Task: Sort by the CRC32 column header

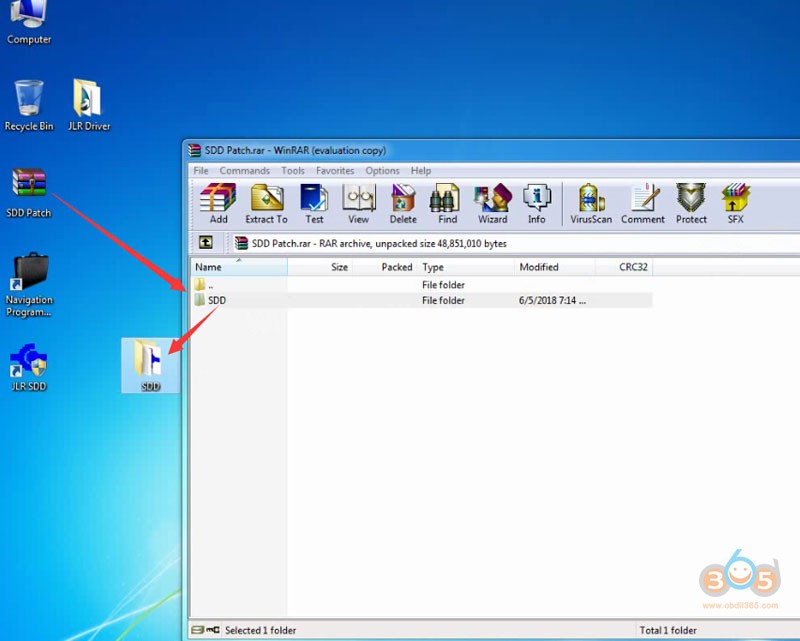Action: point(624,267)
